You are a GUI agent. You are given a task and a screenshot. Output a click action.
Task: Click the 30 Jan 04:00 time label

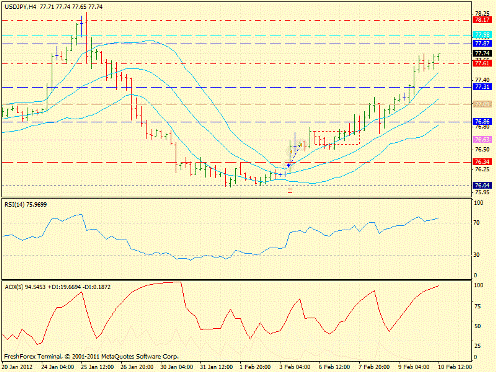tap(177, 367)
